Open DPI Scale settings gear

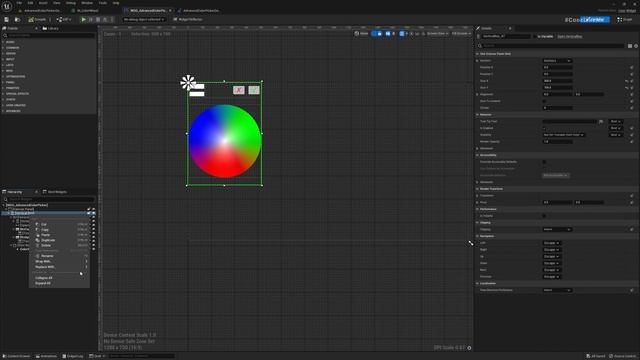tap(469, 348)
